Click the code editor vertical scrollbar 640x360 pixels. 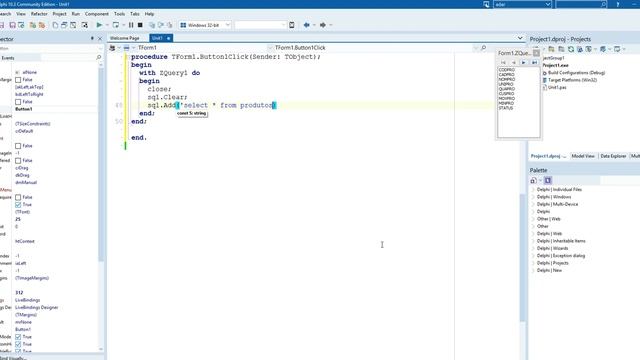(522, 259)
